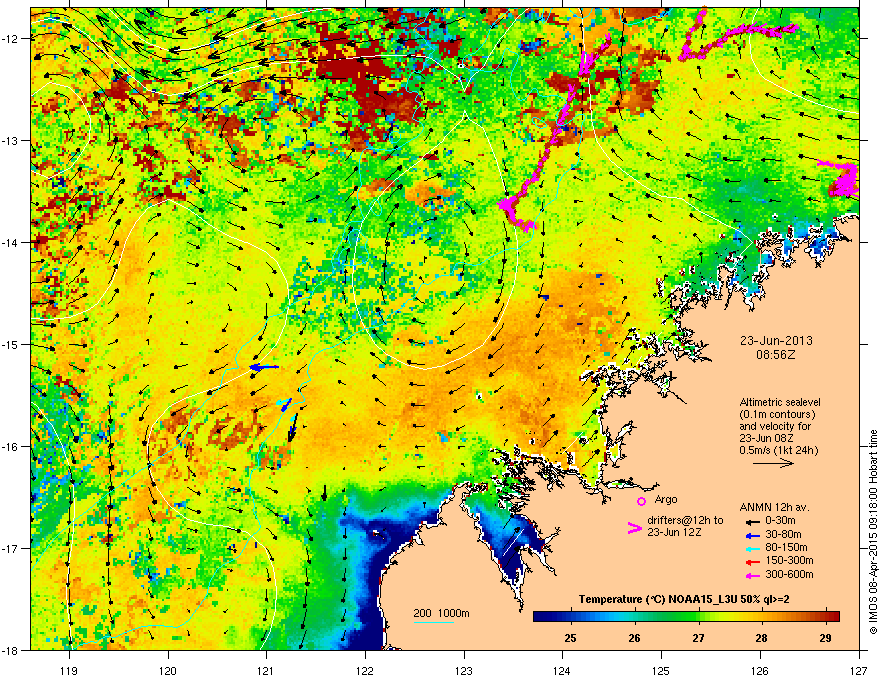Viewport: 880px width, 680px height.
Task: Click the '23-Jun-2013' date label
Action: (x=776, y=341)
